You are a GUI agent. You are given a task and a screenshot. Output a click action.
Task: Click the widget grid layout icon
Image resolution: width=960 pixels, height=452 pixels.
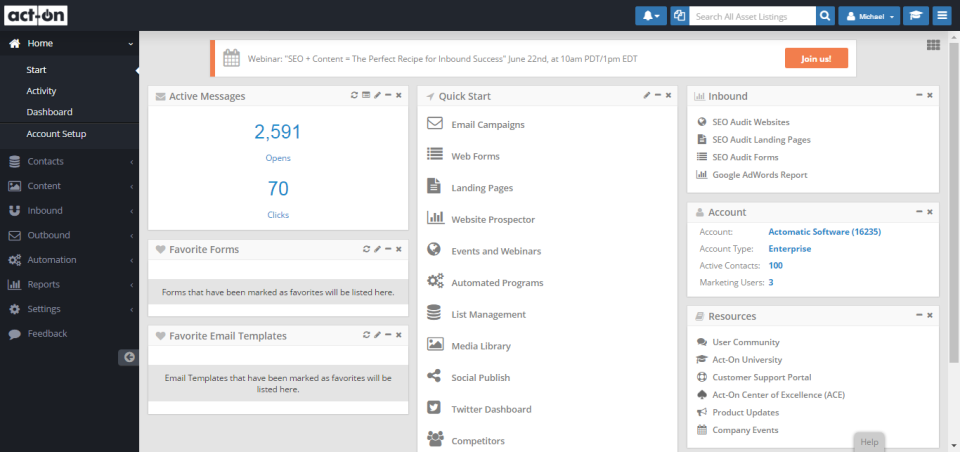pyautogui.click(x=933, y=45)
